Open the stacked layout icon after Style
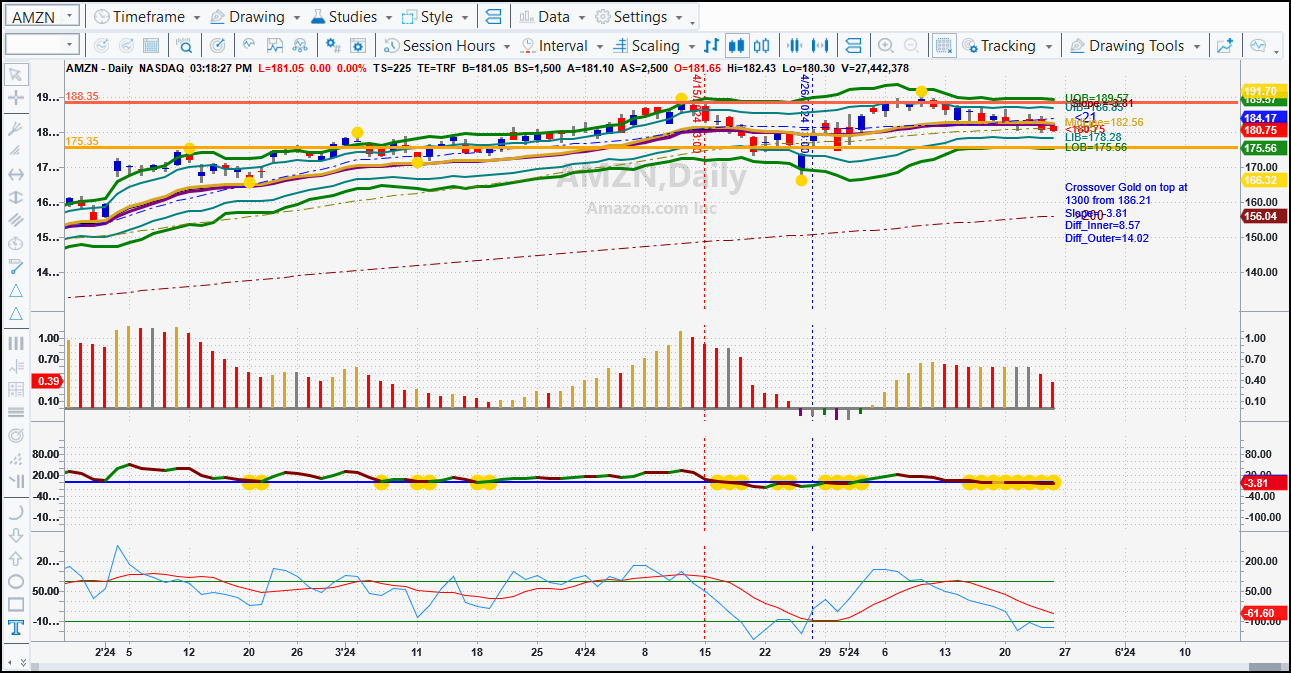This screenshot has height=673, width=1291. (492, 17)
